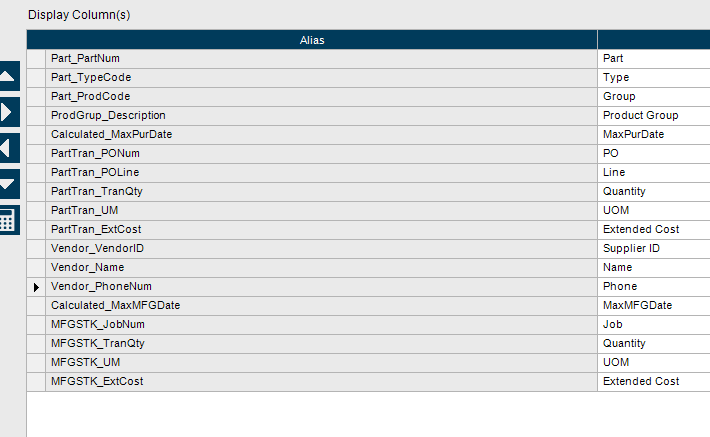Viewport: 710px width, 437px height.
Task: Click the Product Group label cell
Action: 653,116
